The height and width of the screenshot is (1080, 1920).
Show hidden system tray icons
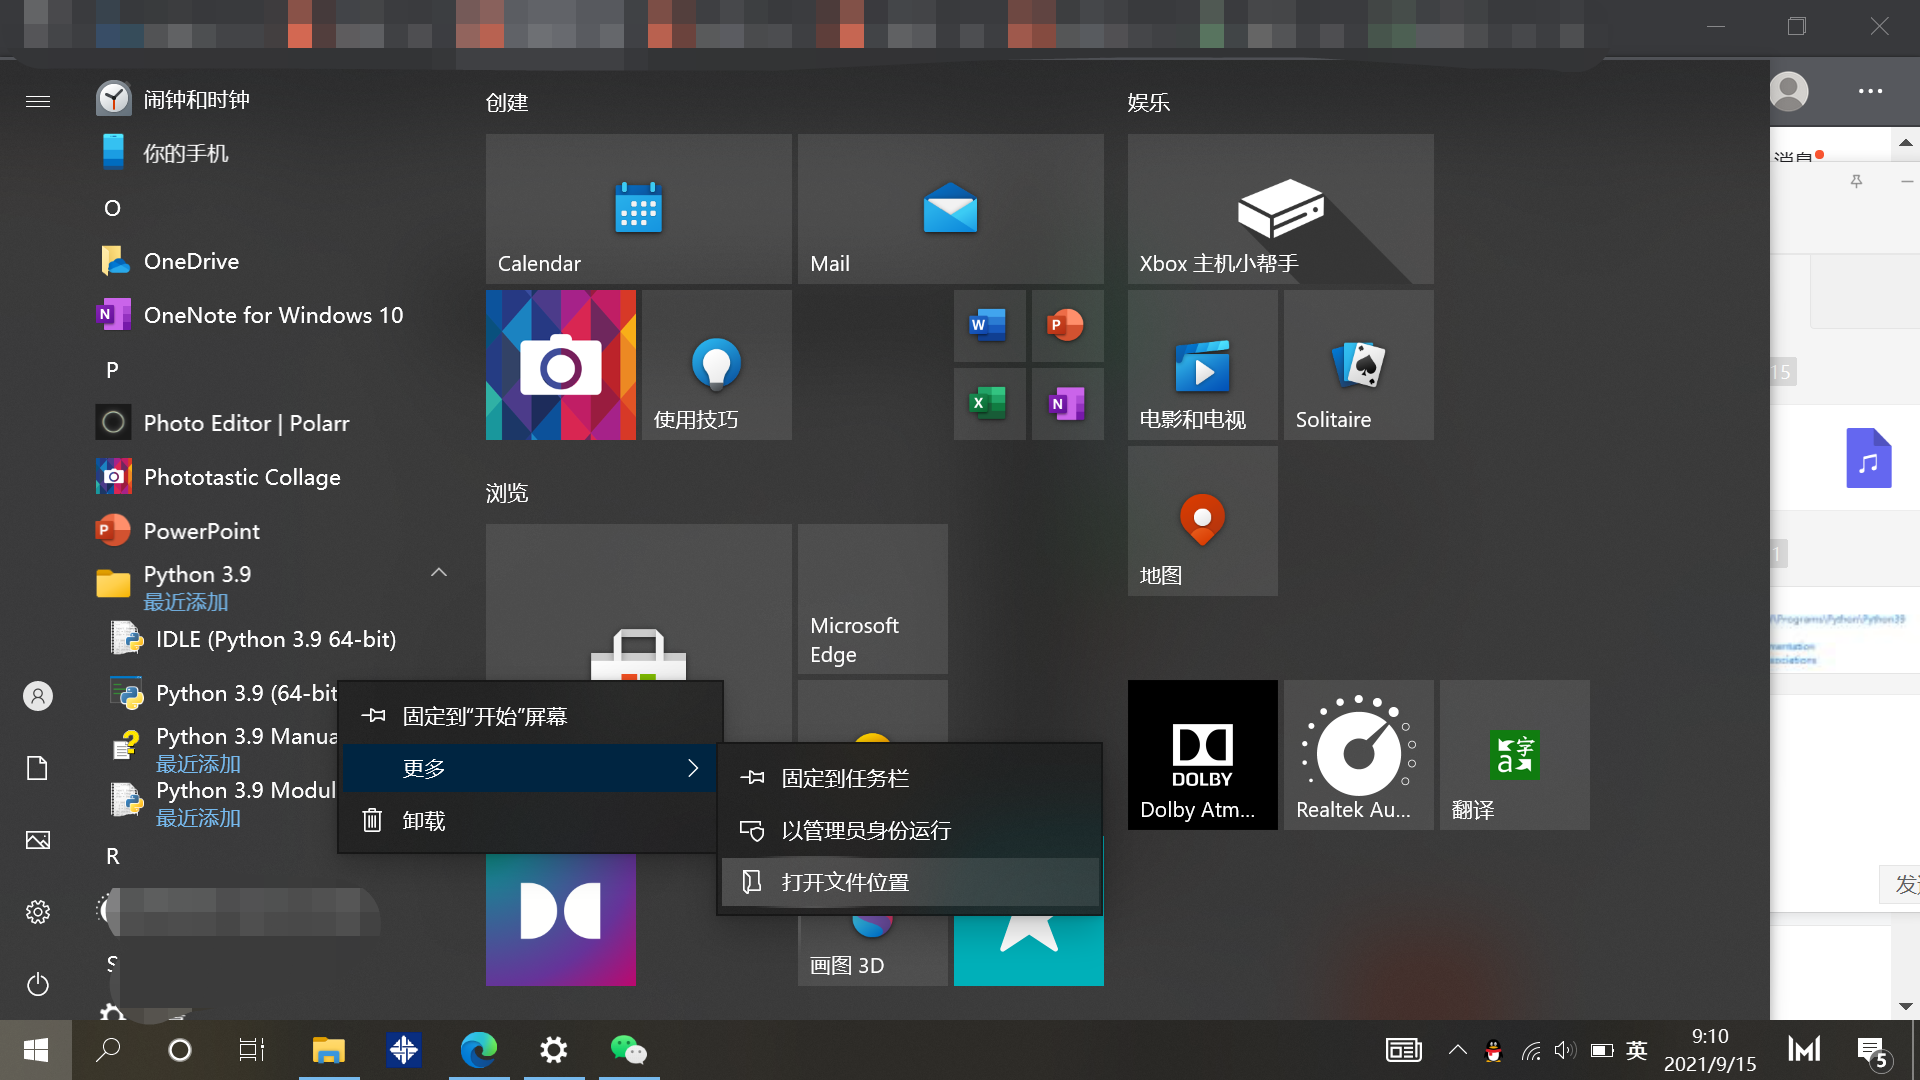click(1458, 1050)
